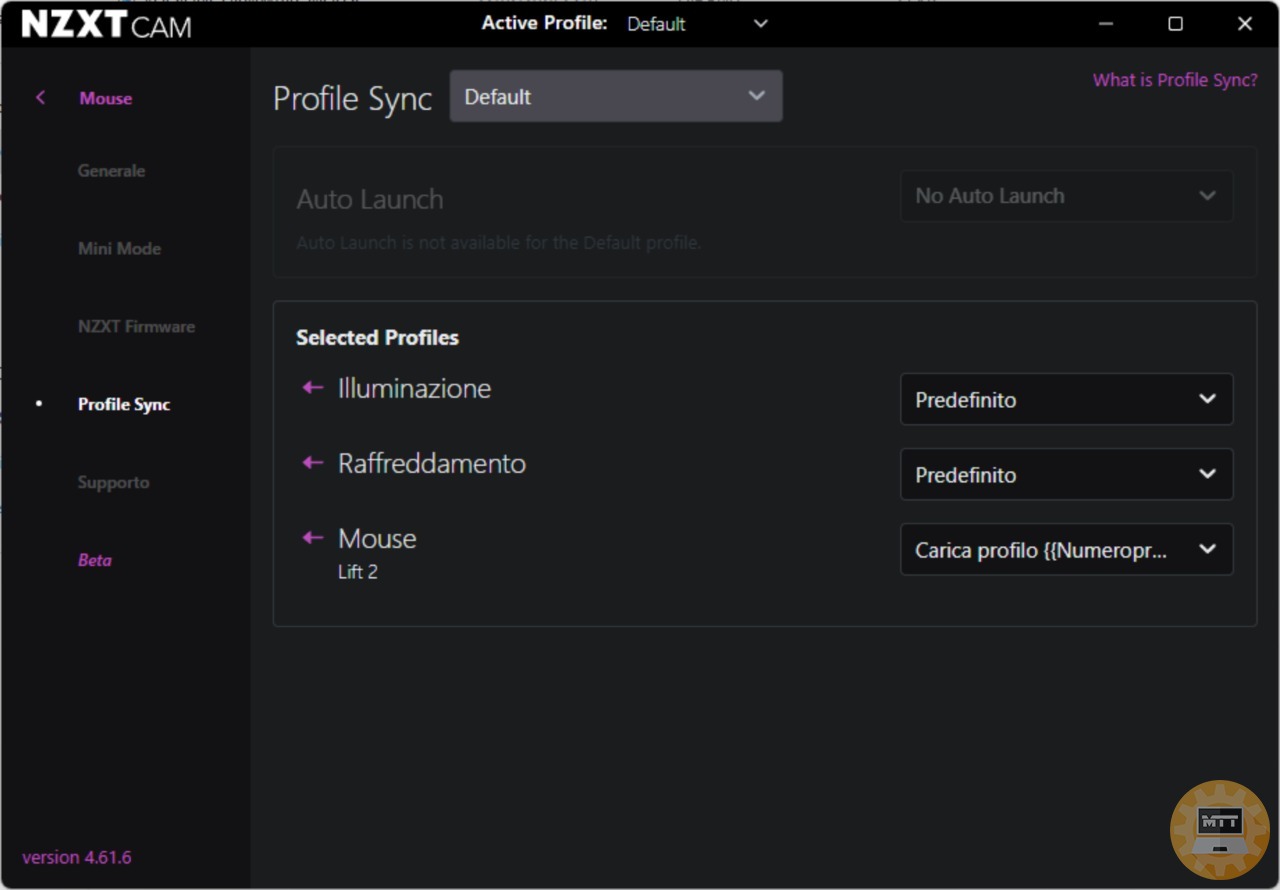Maximize the CAM window

tap(1176, 24)
